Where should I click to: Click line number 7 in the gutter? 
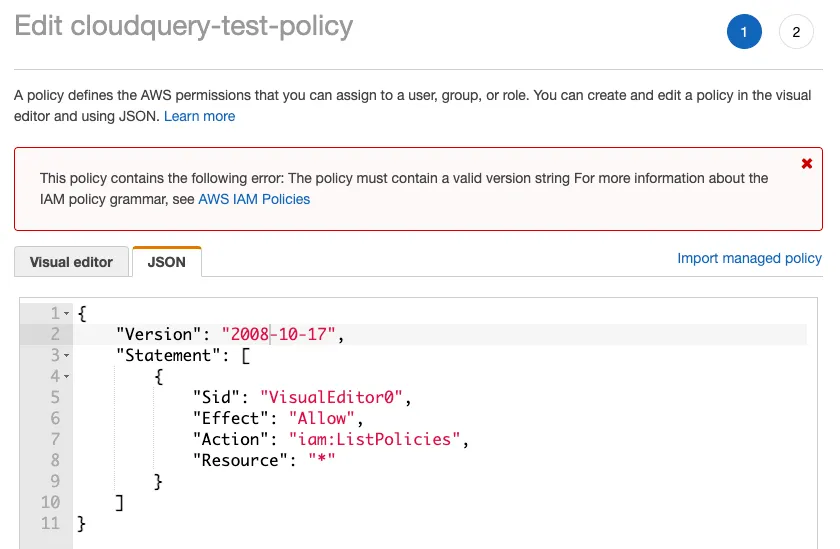pyautogui.click(x=55, y=439)
